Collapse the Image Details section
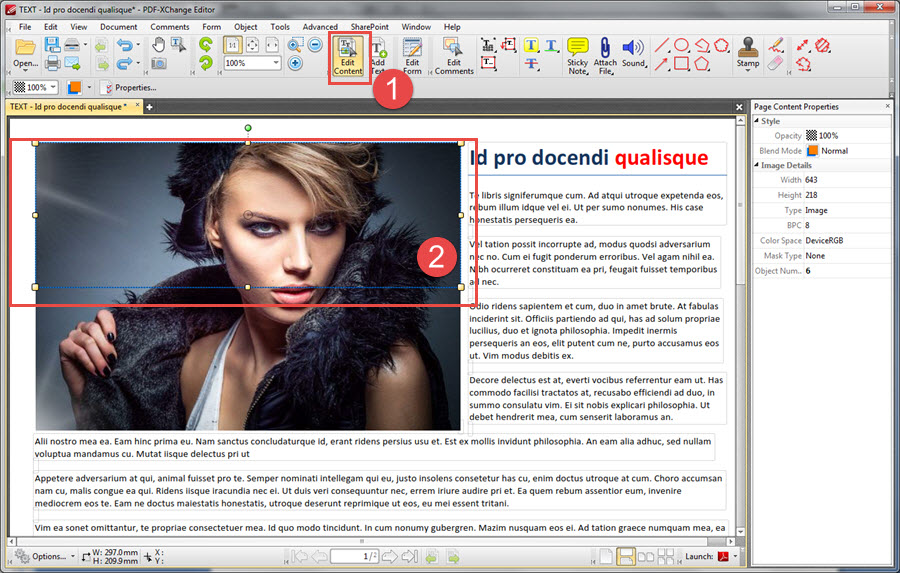The width and height of the screenshot is (900, 573). coord(757,165)
